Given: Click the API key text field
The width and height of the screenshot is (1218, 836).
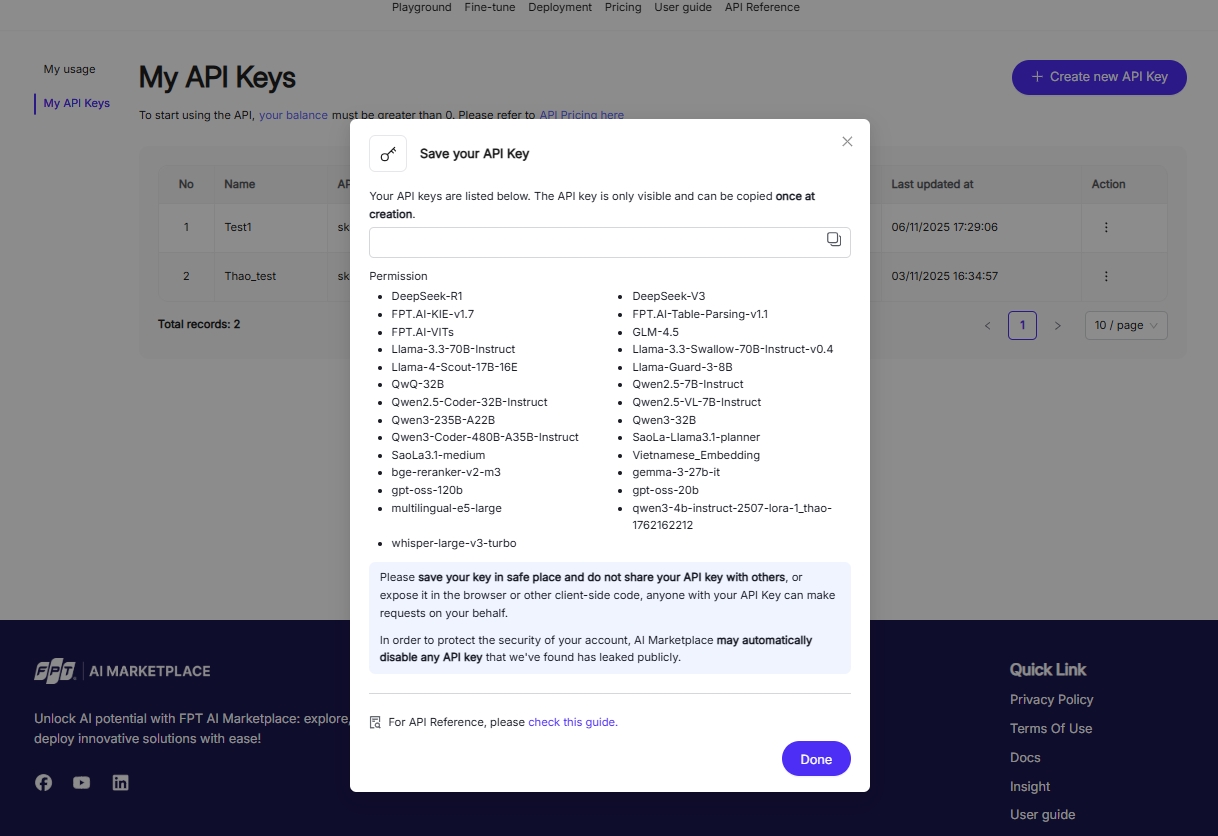Looking at the screenshot, I should pos(595,242).
